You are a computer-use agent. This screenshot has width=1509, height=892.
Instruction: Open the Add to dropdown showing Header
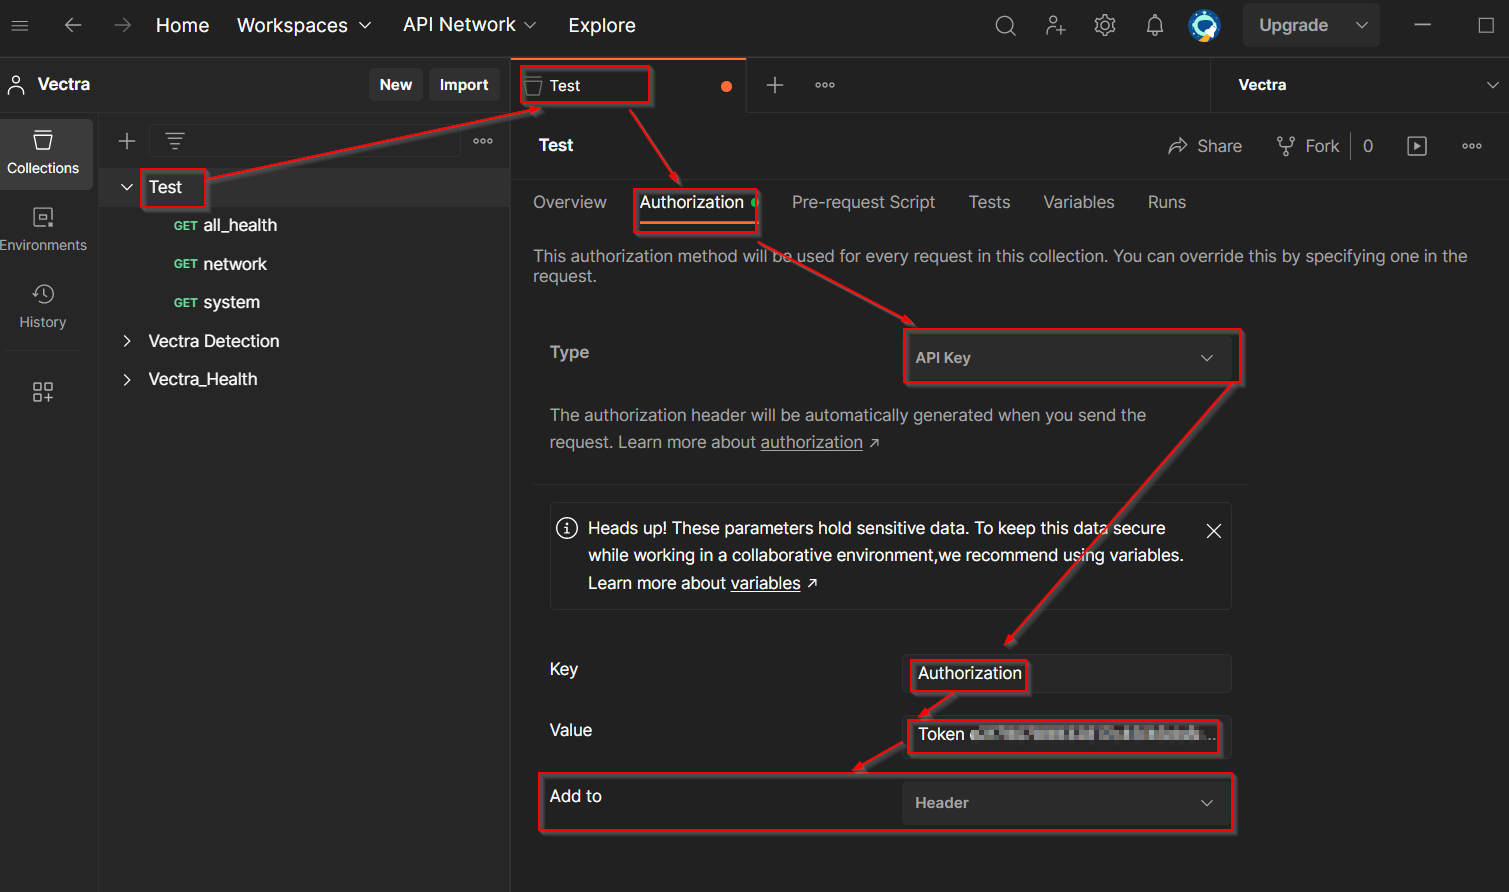pyautogui.click(x=1066, y=802)
